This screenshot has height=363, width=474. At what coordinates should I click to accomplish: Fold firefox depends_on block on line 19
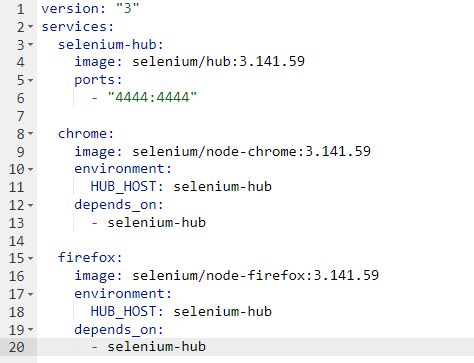click(31, 330)
